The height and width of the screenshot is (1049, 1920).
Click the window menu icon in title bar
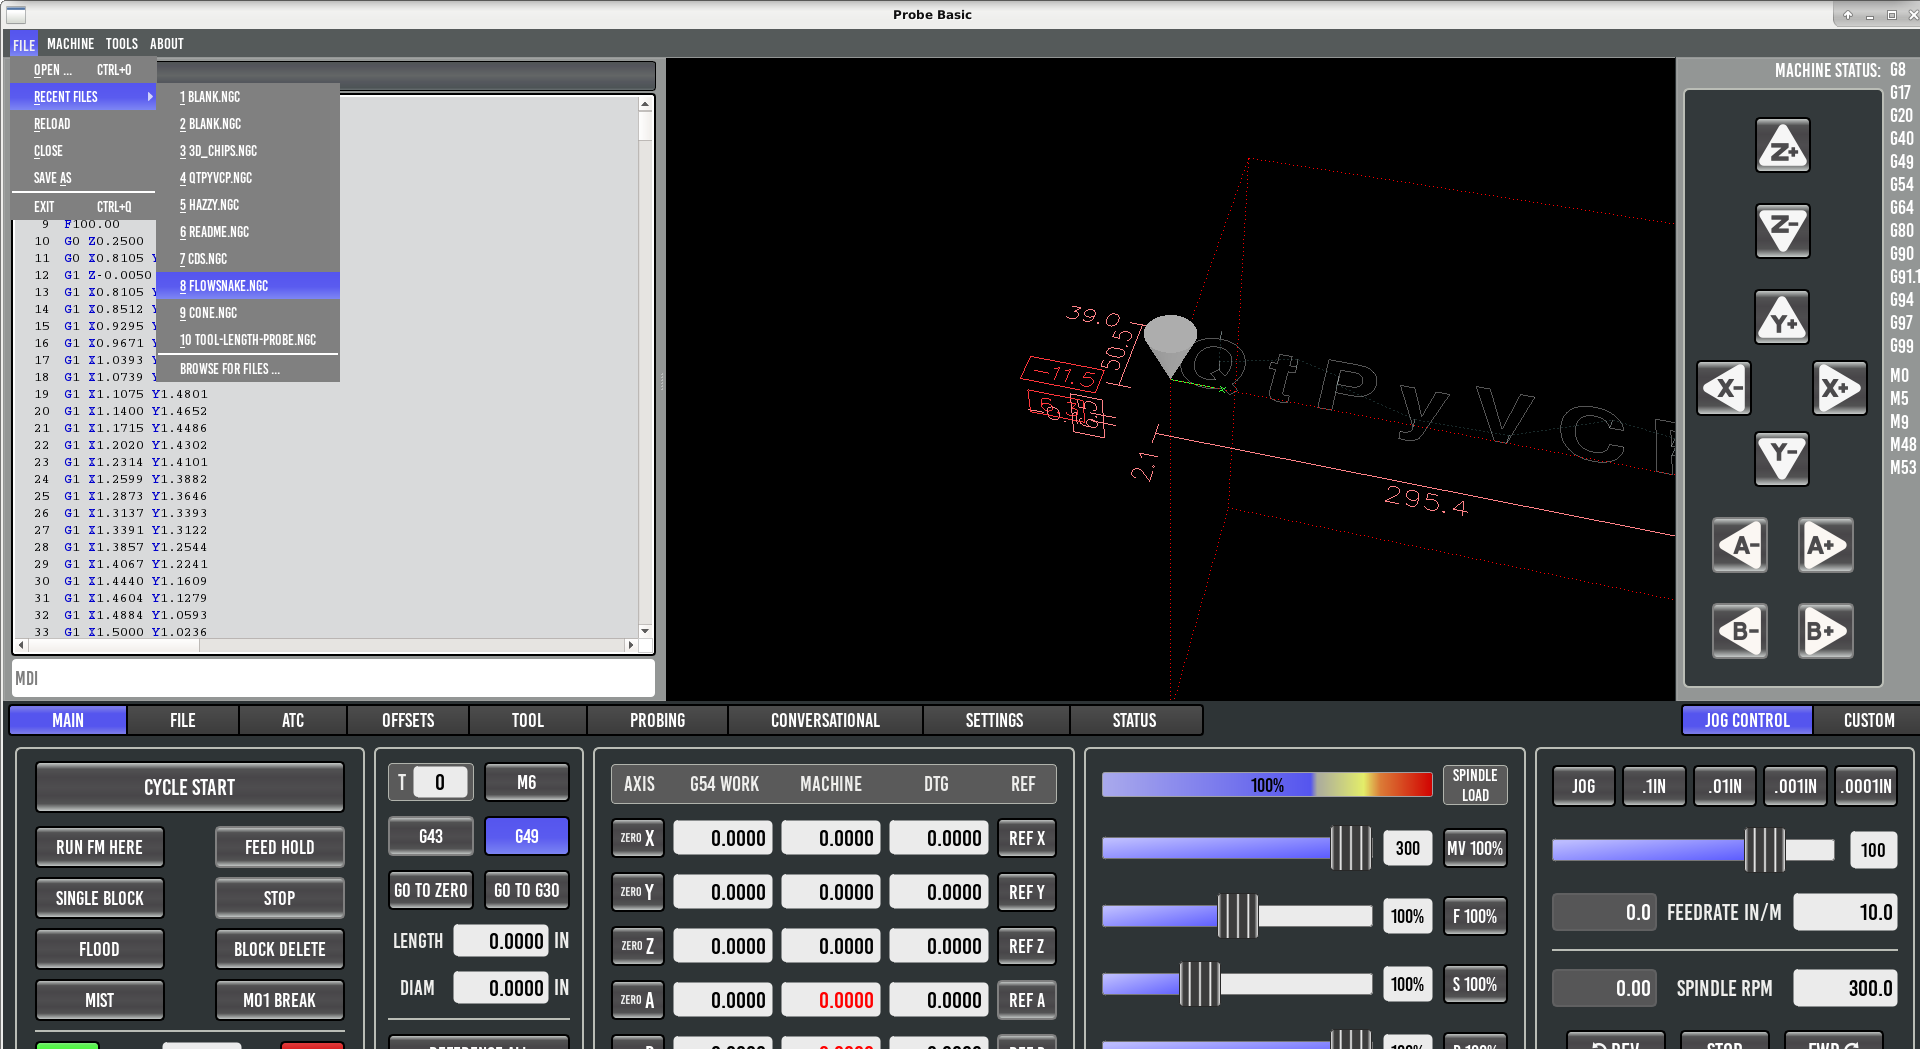click(x=16, y=14)
